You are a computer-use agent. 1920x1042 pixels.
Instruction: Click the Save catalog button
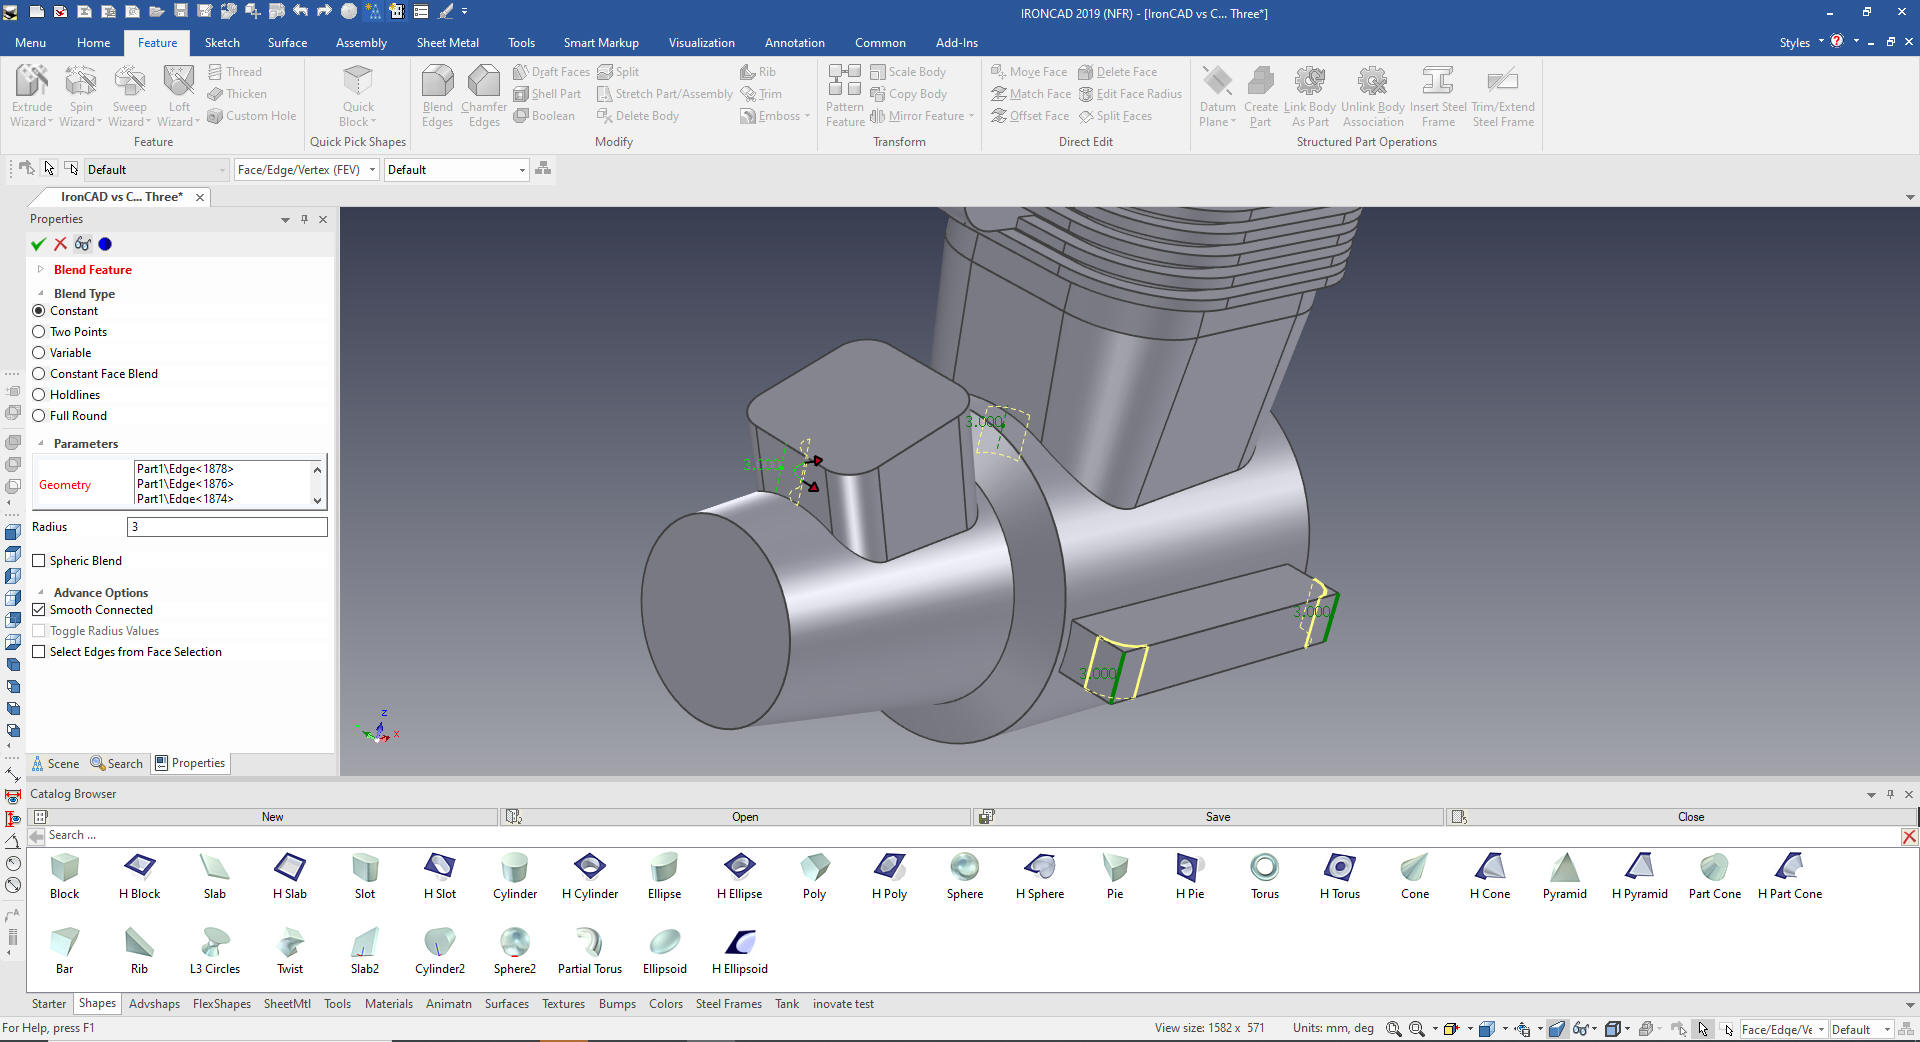1217,817
